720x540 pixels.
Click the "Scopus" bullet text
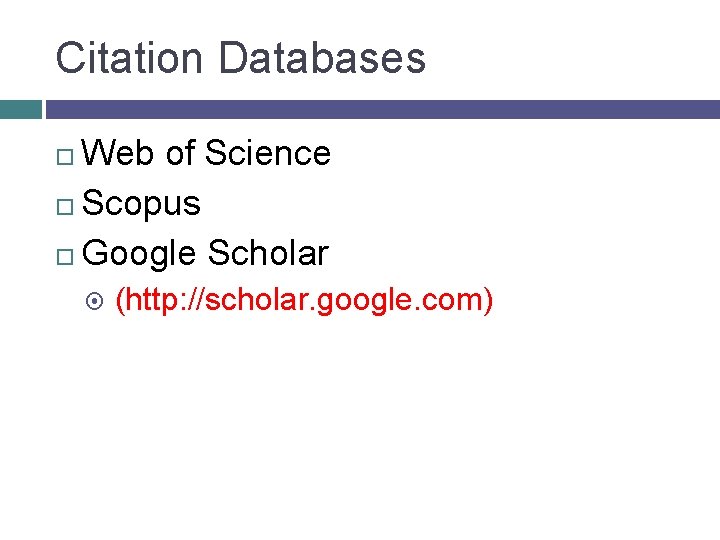[142, 204]
